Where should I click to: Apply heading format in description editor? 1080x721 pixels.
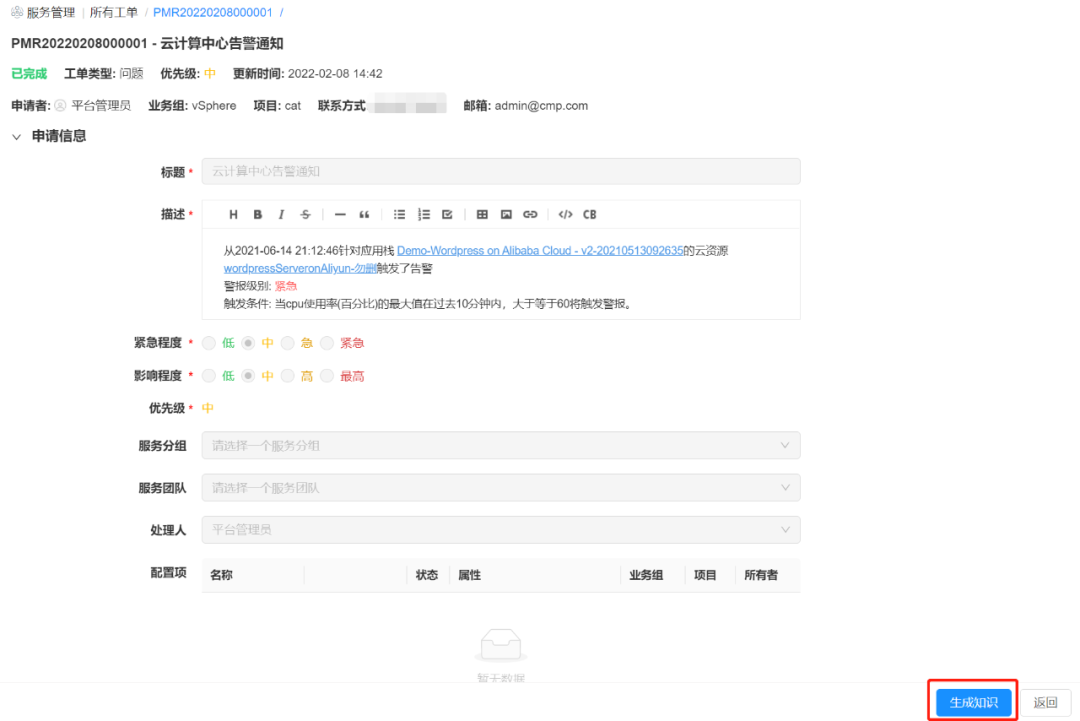[233, 214]
